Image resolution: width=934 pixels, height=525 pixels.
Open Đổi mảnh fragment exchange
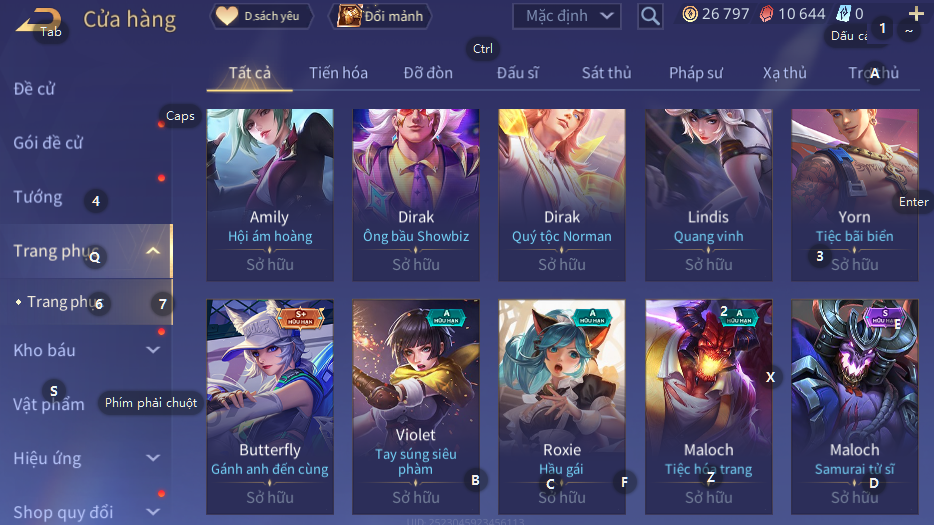pos(381,16)
